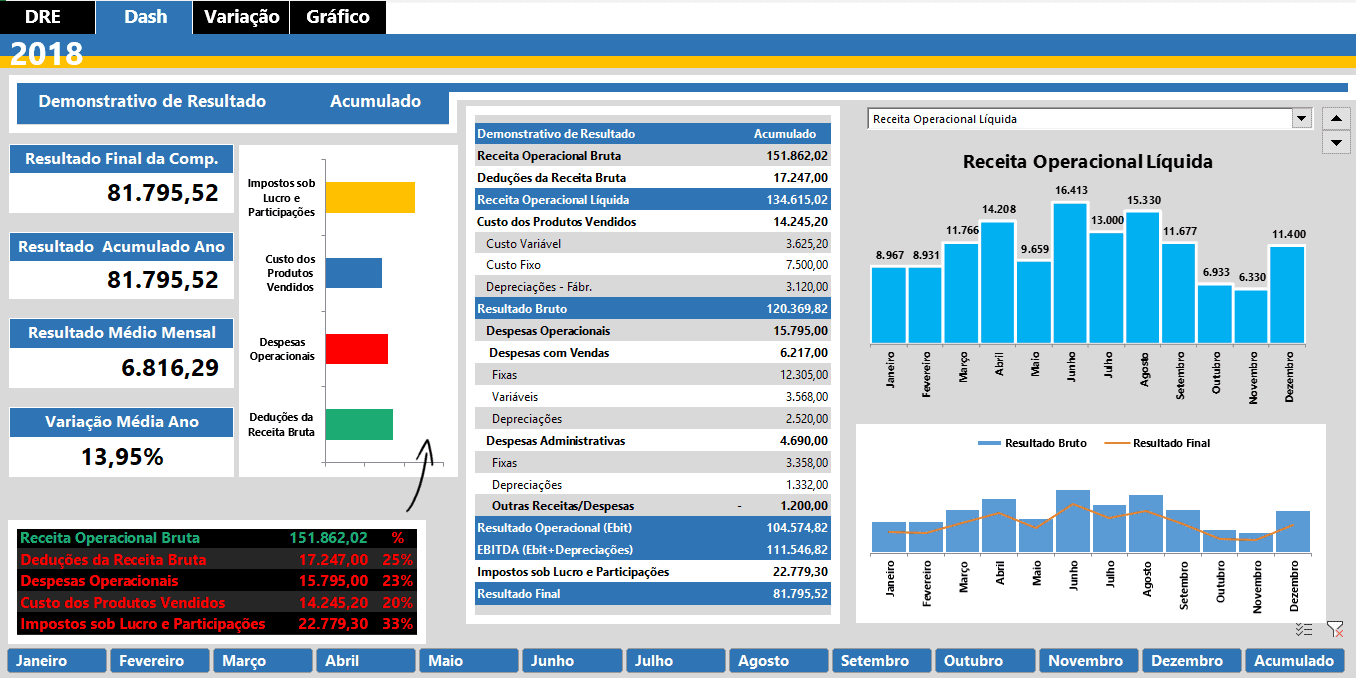This screenshot has height=678, width=1356.
Task: Toggle the Janeiro slicer button
Action: click(56, 660)
